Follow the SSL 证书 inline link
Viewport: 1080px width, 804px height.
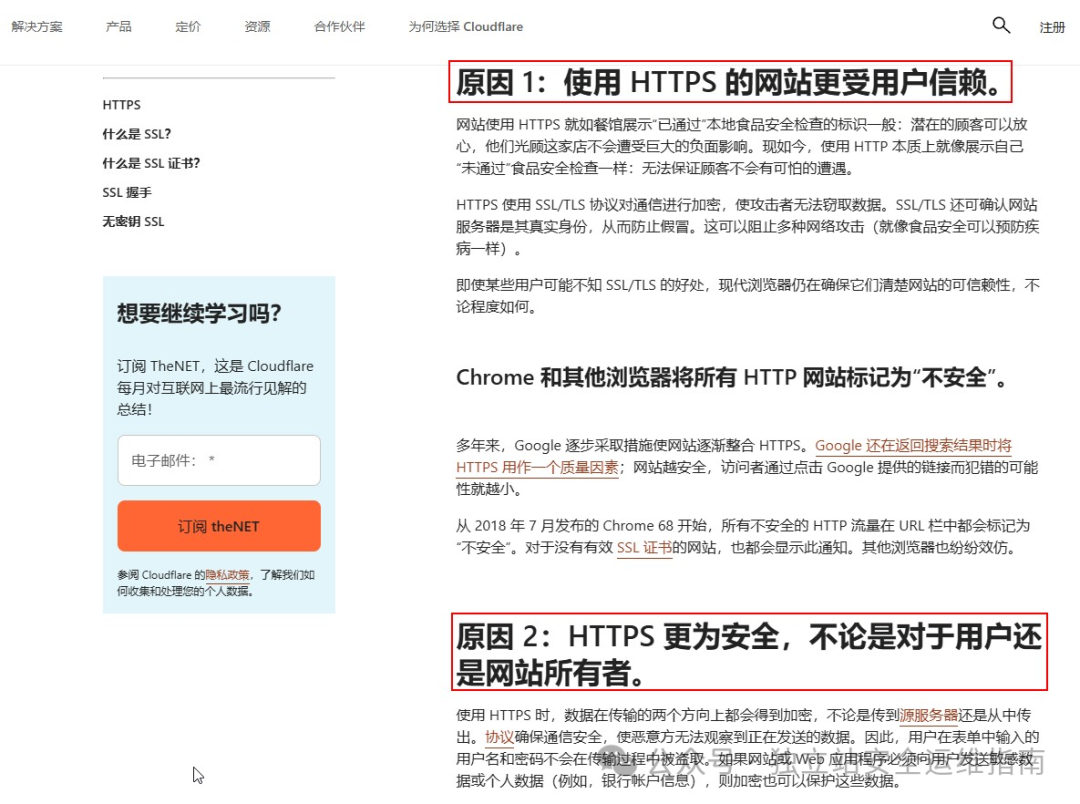coord(644,548)
